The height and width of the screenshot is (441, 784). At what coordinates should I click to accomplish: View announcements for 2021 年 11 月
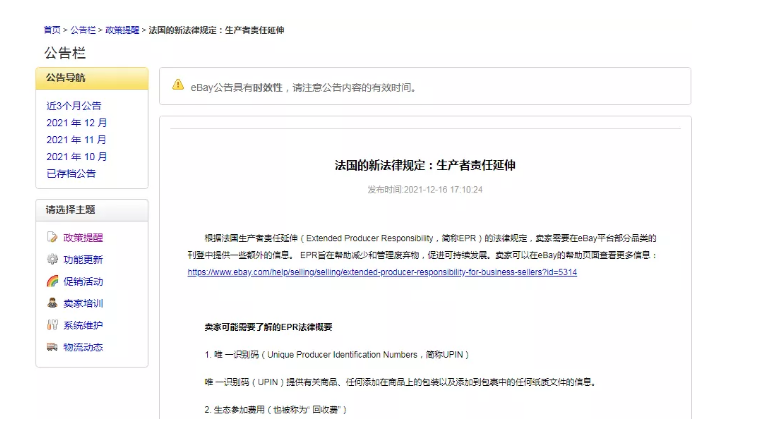(76, 139)
